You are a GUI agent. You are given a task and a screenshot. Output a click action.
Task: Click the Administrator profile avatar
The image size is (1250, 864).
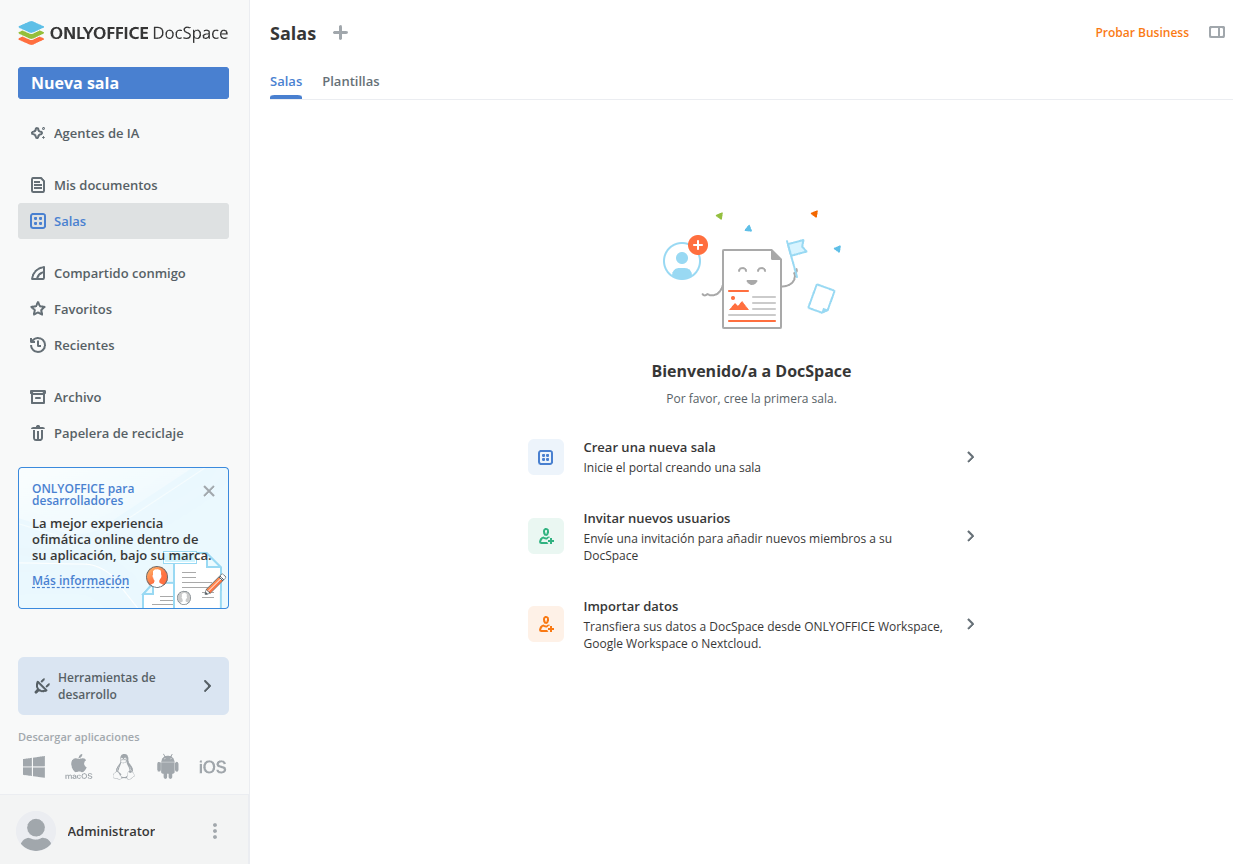click(36, 831)
